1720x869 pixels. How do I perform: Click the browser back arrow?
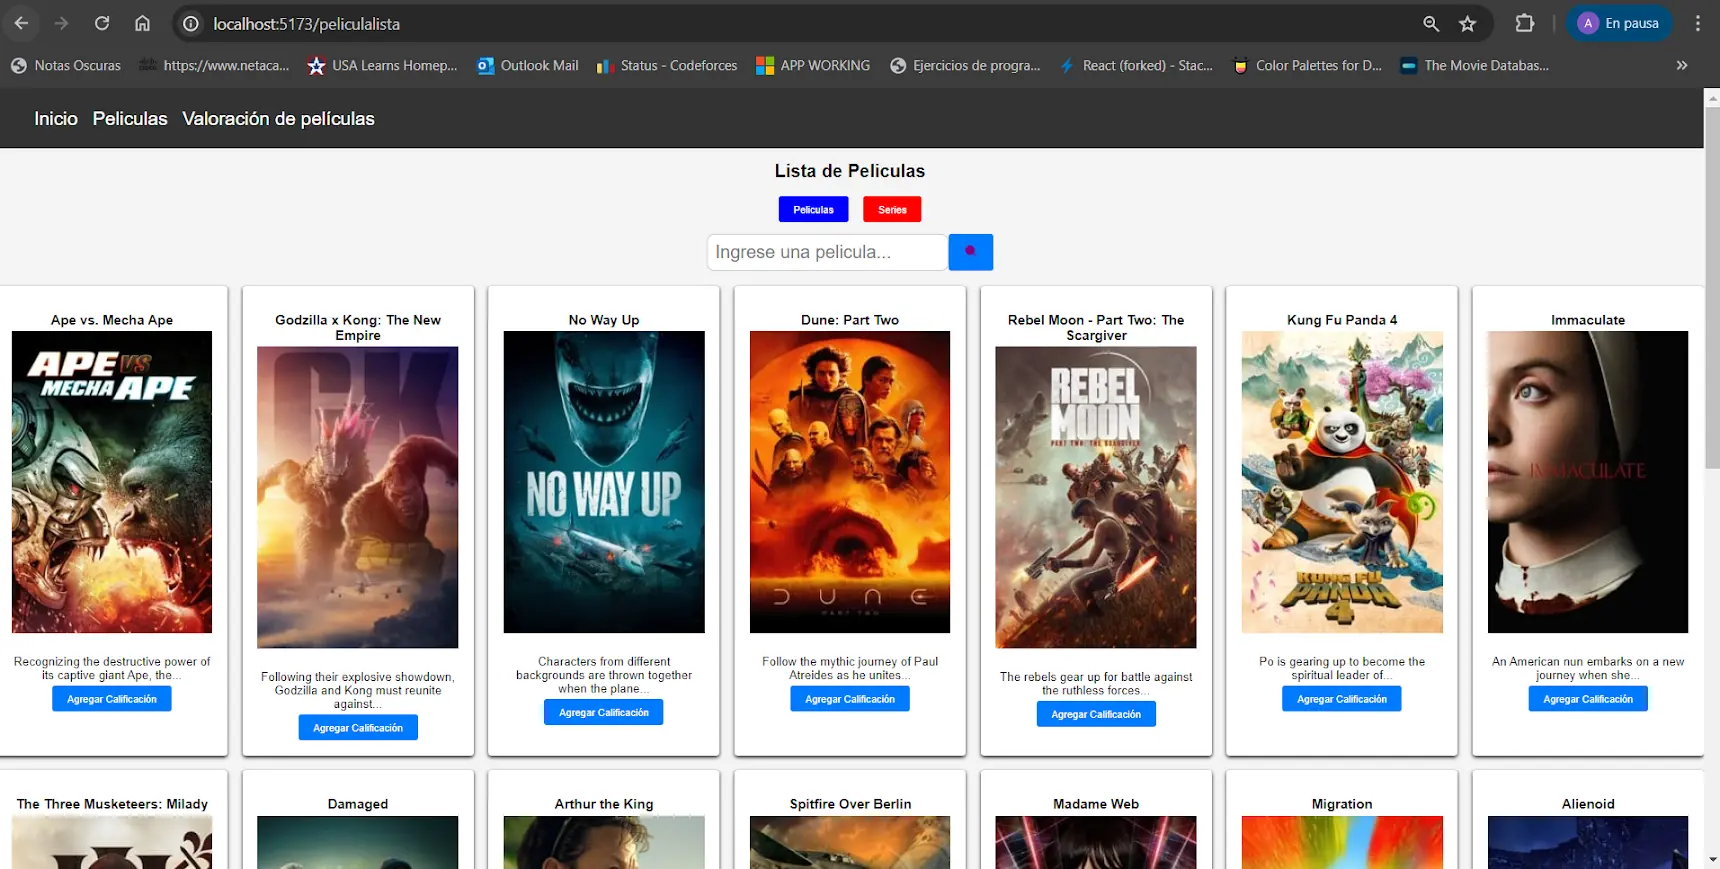pyautogui.click(x=21, y=23)
